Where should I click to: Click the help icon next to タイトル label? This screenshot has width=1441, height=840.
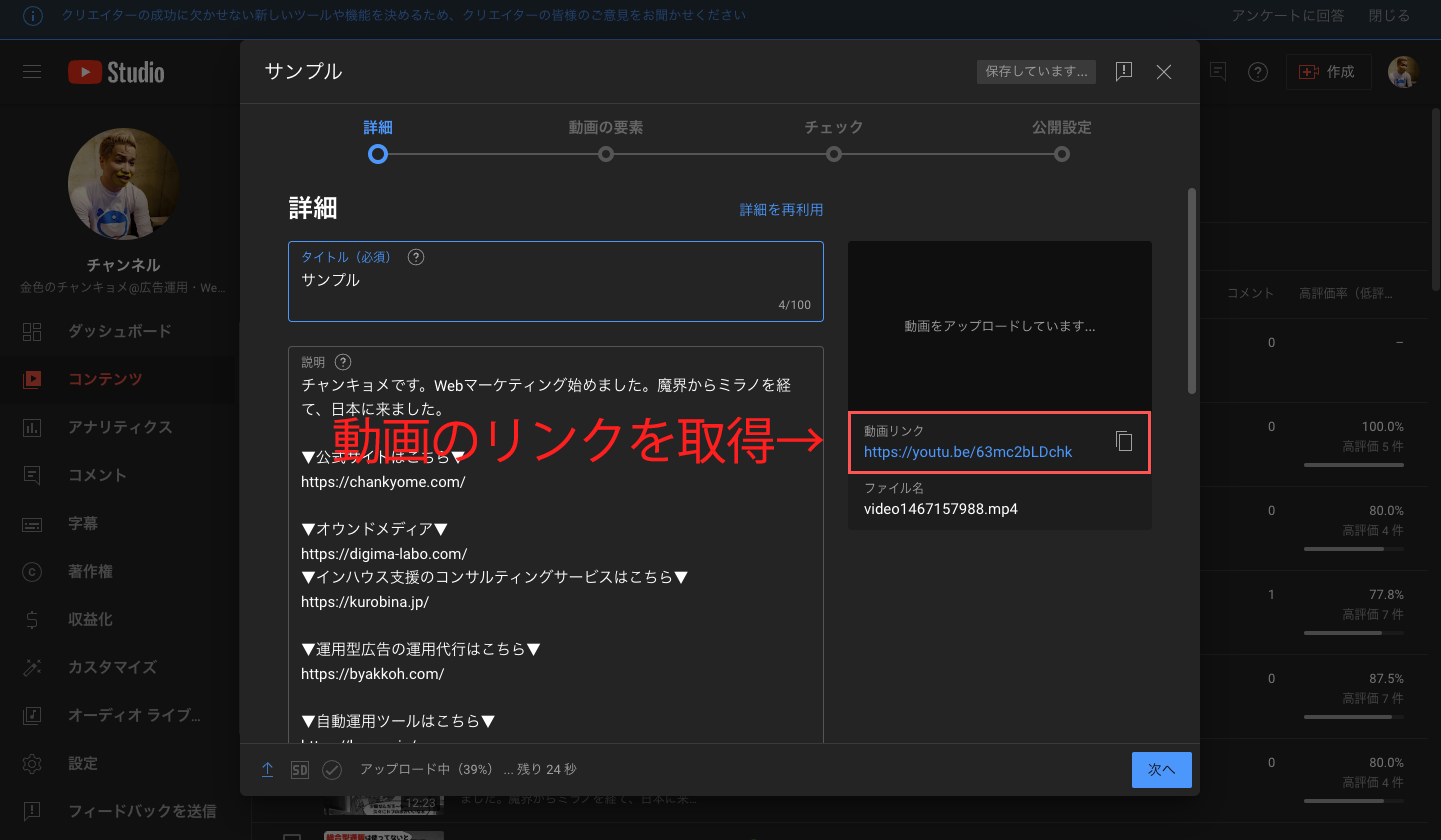[417, 257]
